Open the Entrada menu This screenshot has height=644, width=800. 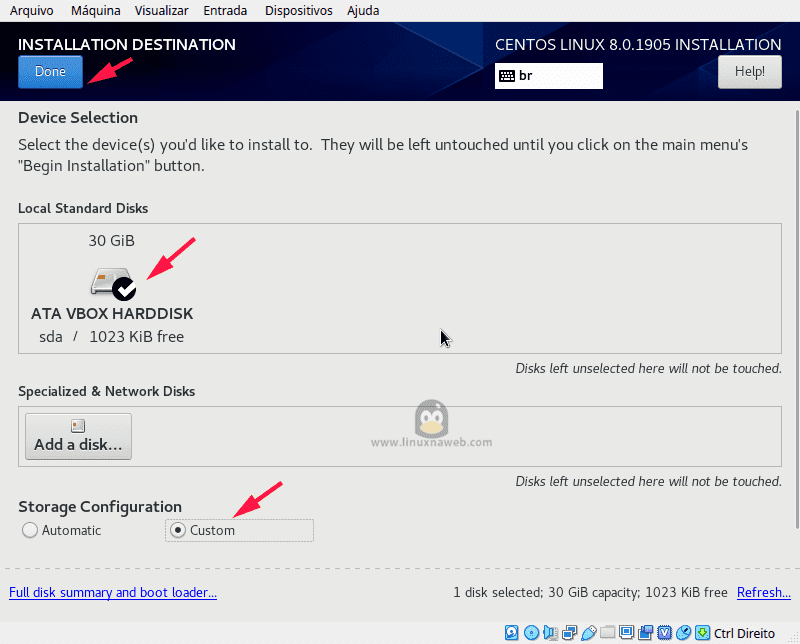point(225,11)
